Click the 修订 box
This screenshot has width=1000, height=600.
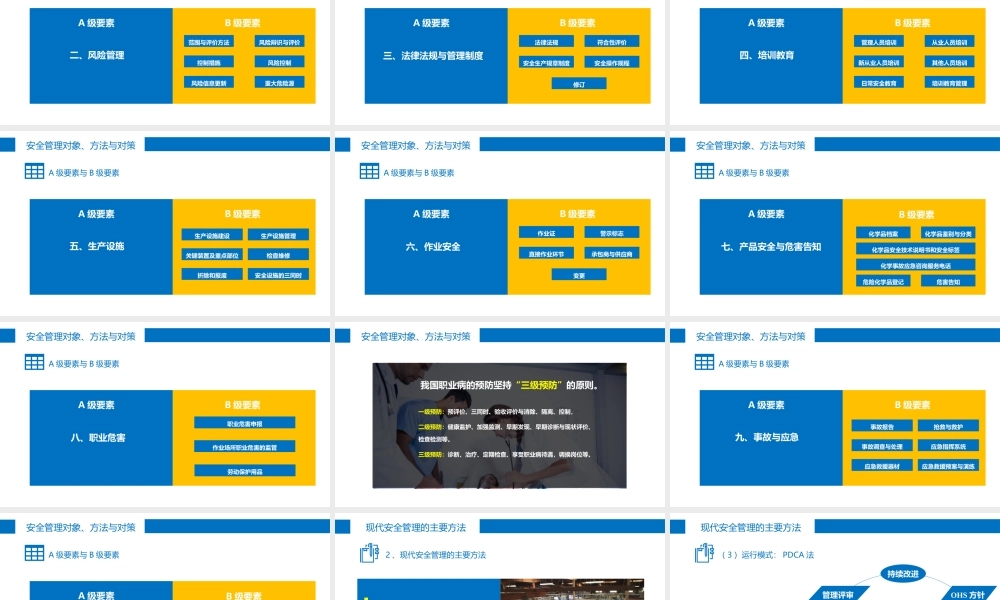click(579, 84)
